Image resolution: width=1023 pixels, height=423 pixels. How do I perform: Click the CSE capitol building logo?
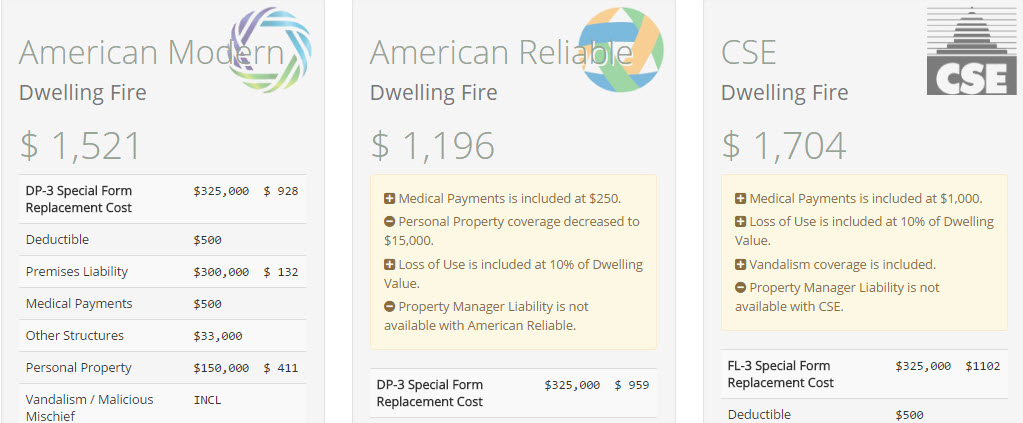point(971,51)
